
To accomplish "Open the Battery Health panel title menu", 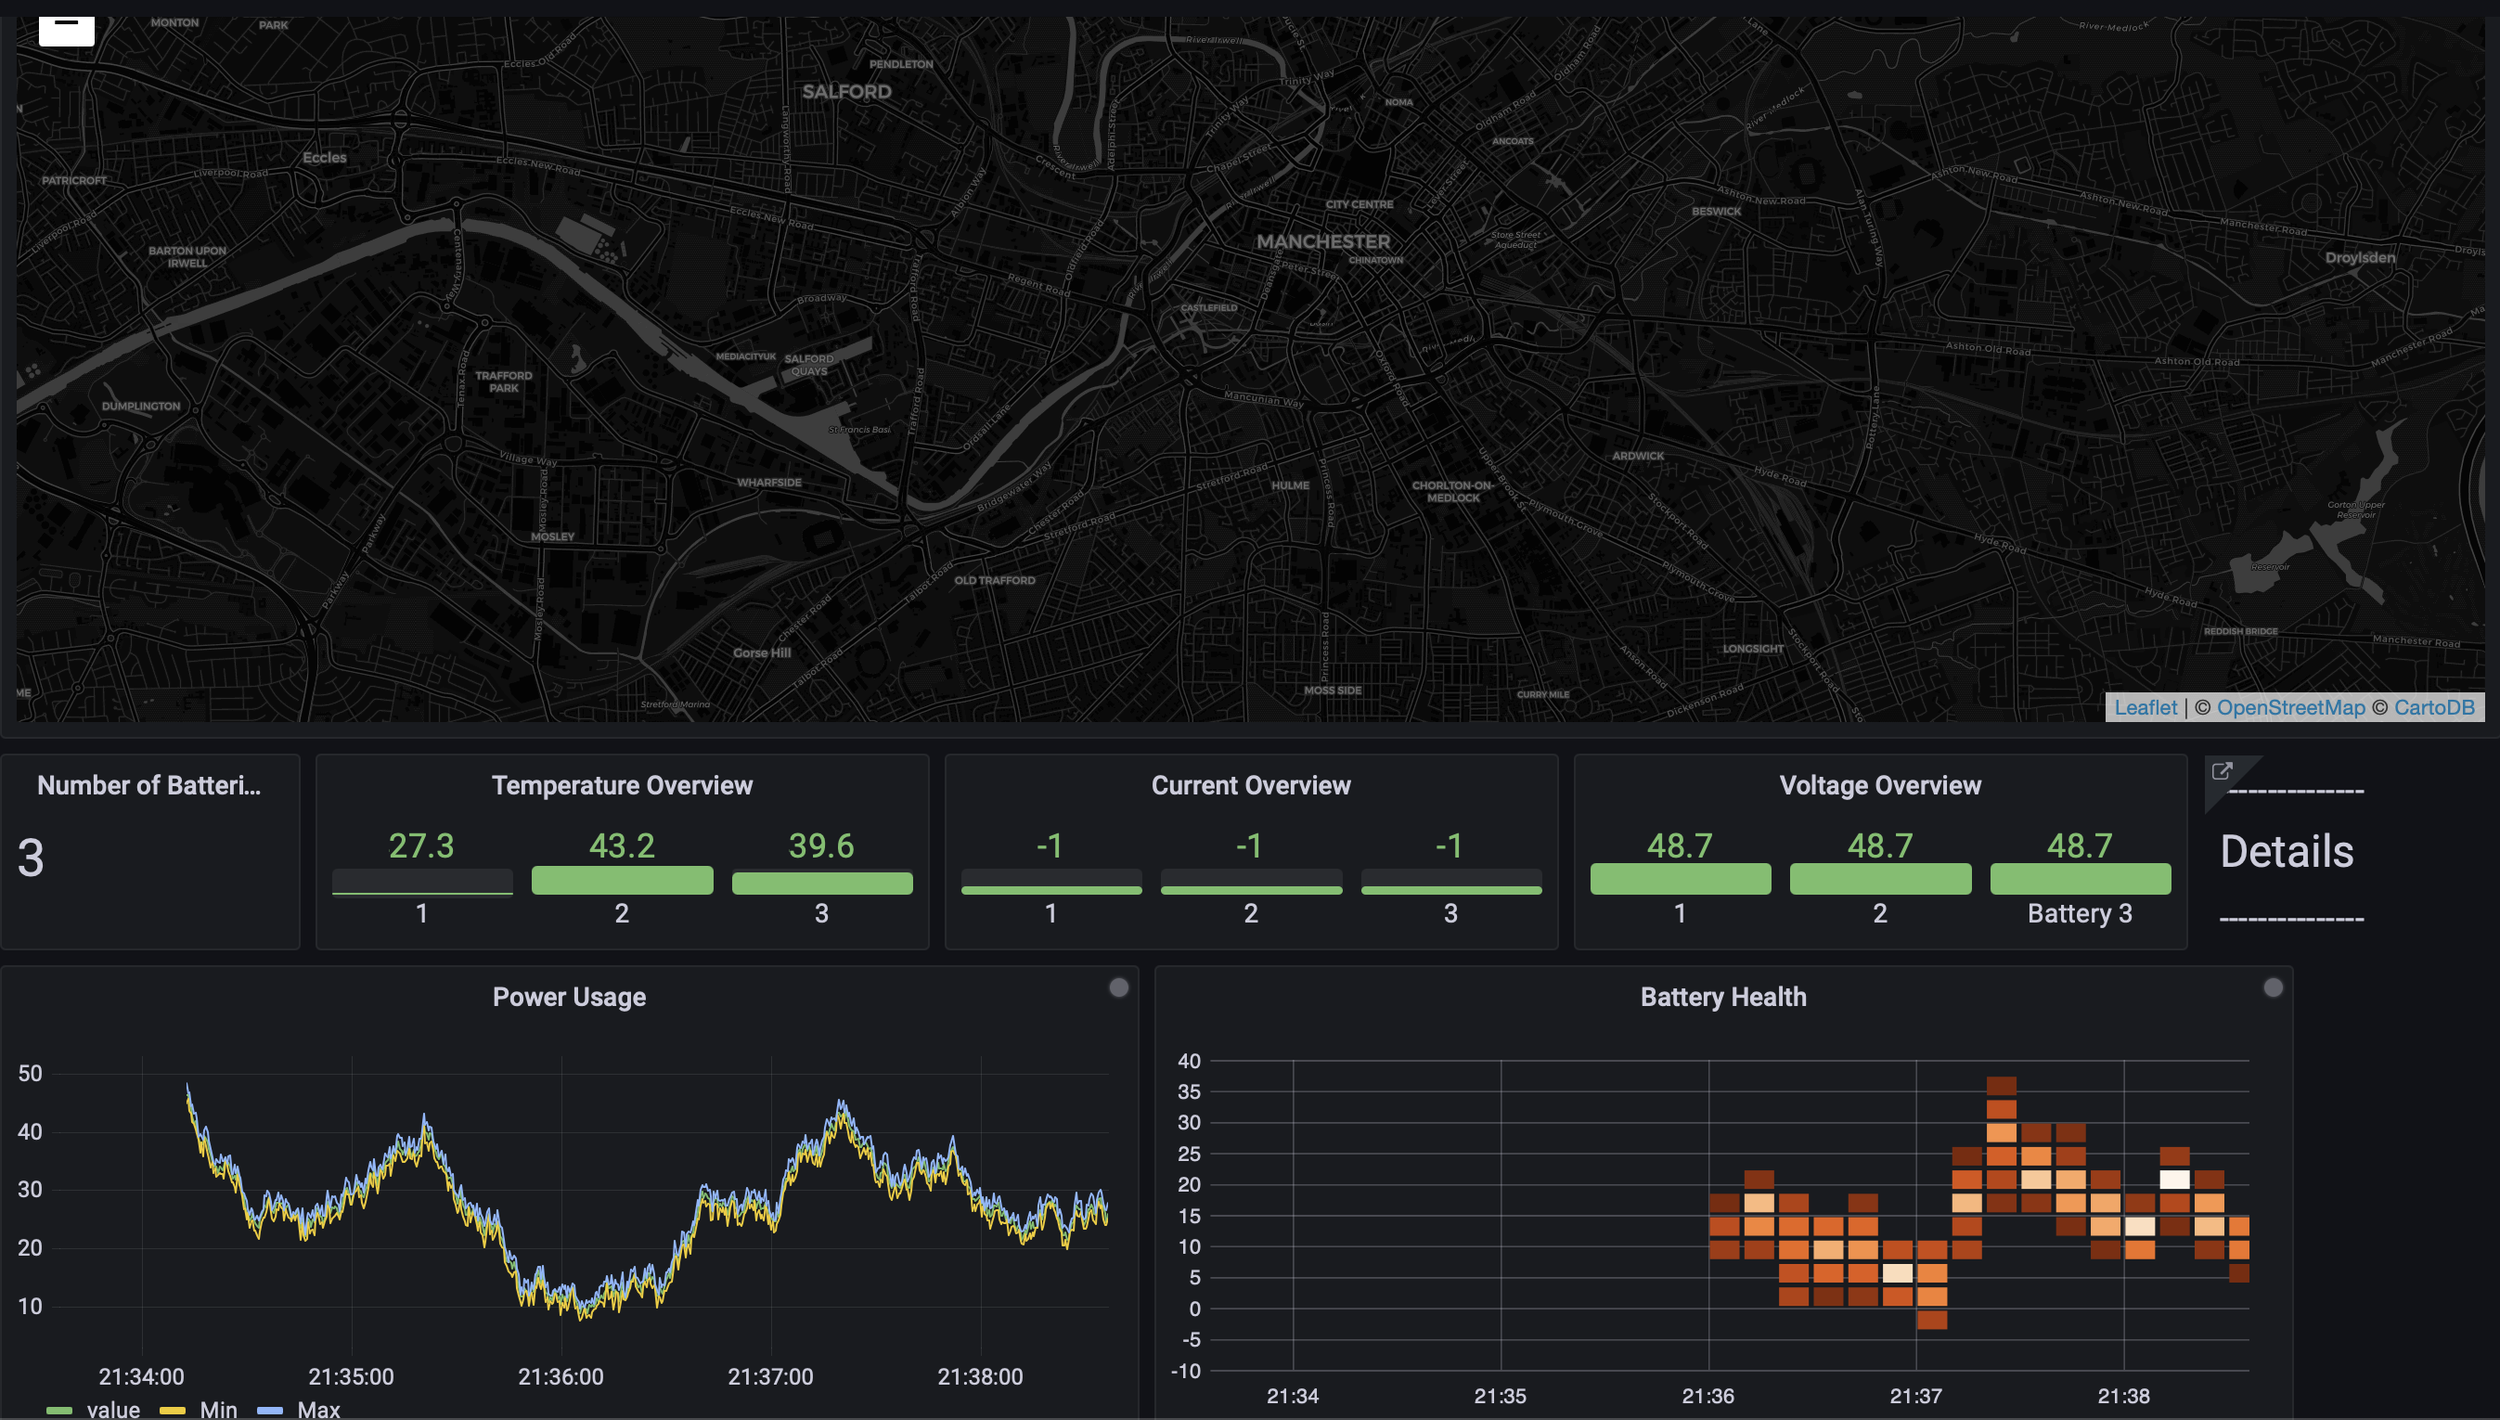I will click(x=1723, y=997).
